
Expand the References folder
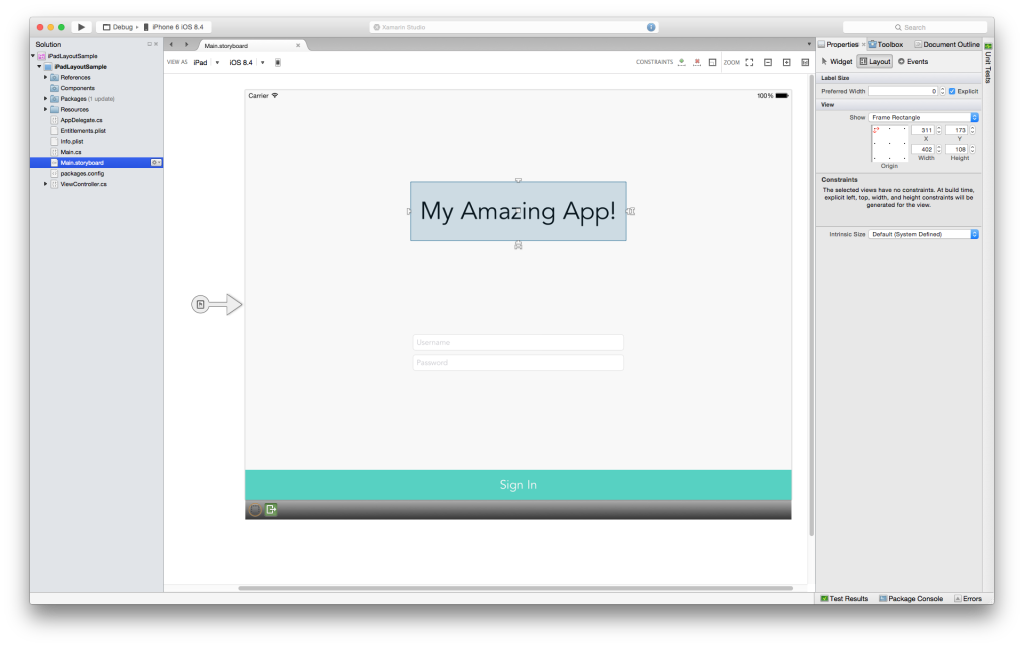click(x=46, y=77)
